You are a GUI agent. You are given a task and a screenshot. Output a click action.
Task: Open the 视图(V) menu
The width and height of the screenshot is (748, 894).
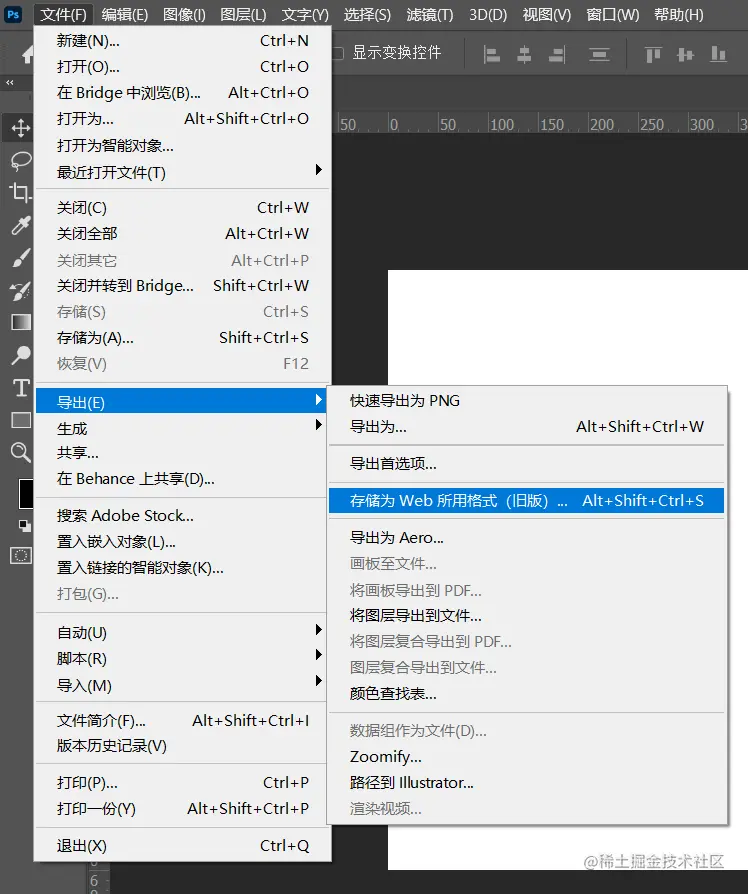coord(547,14)
